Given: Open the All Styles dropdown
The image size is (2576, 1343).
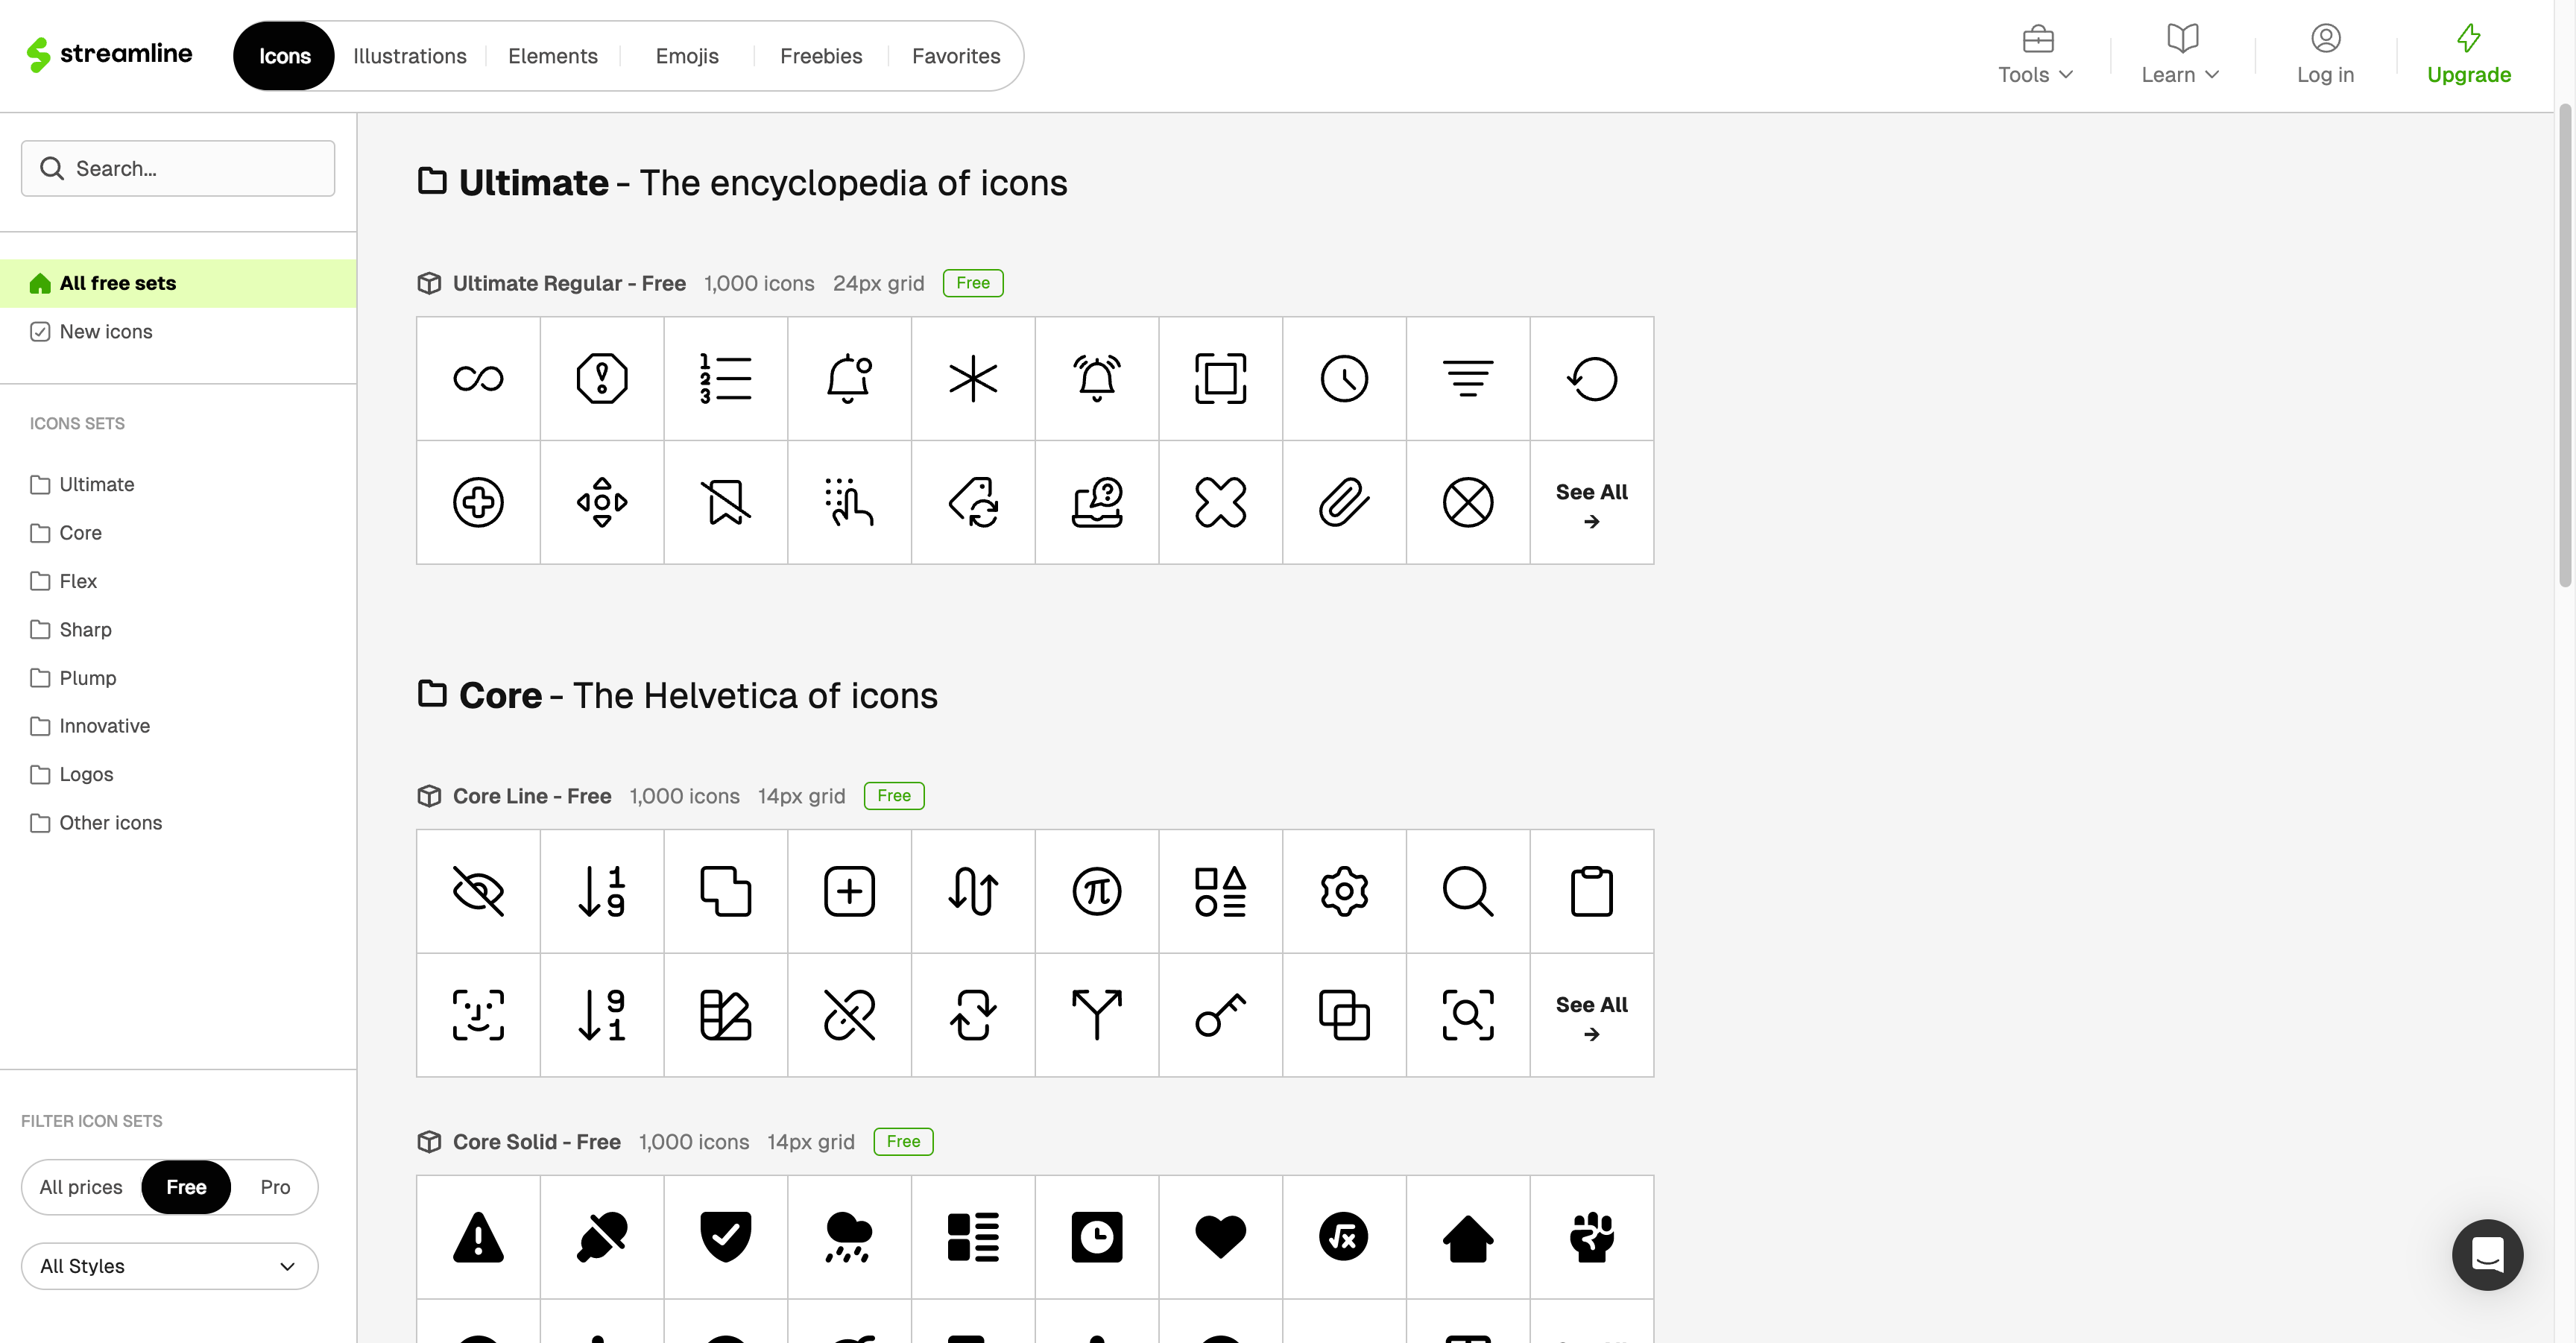Looking at the screenshot, I should coord(169,1266).
